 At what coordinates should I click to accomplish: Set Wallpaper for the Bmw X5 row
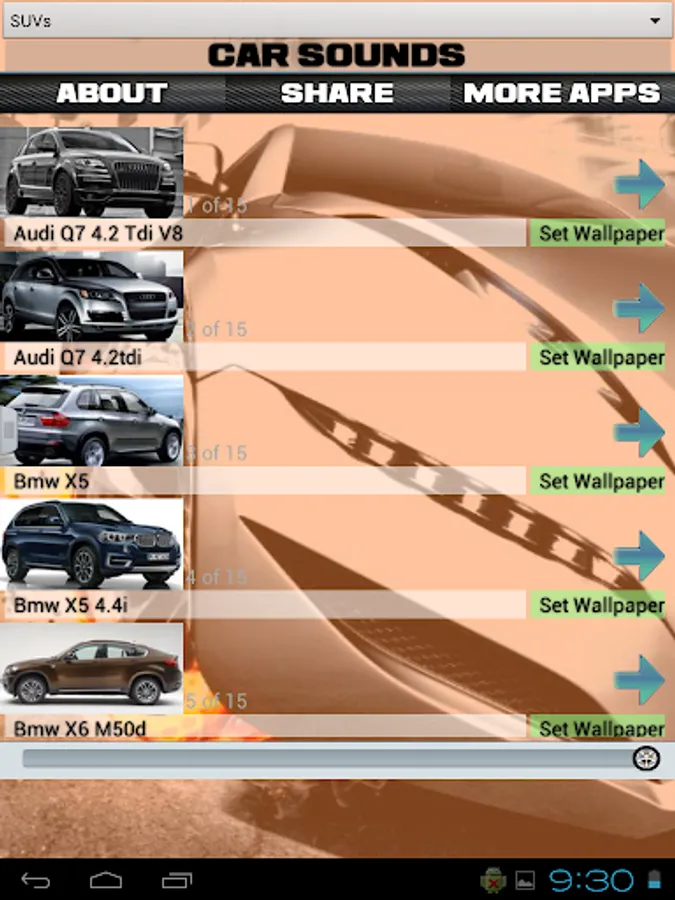(598, 481)
